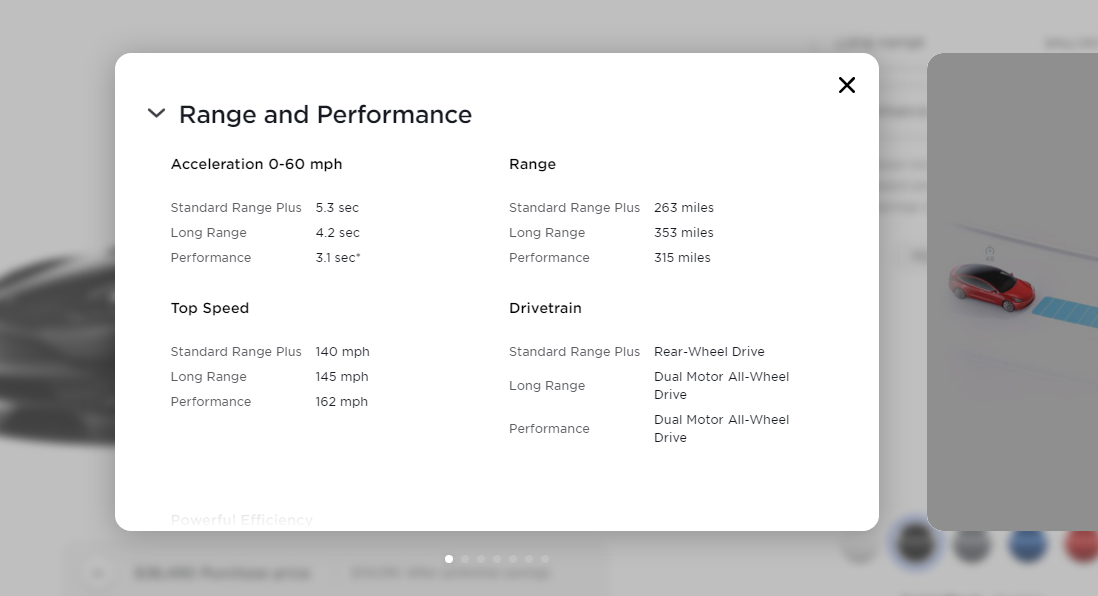The image size is (1098, 596).
Task: Select the fourth carousel pagination dot
Action: click(x=497, y=559)
